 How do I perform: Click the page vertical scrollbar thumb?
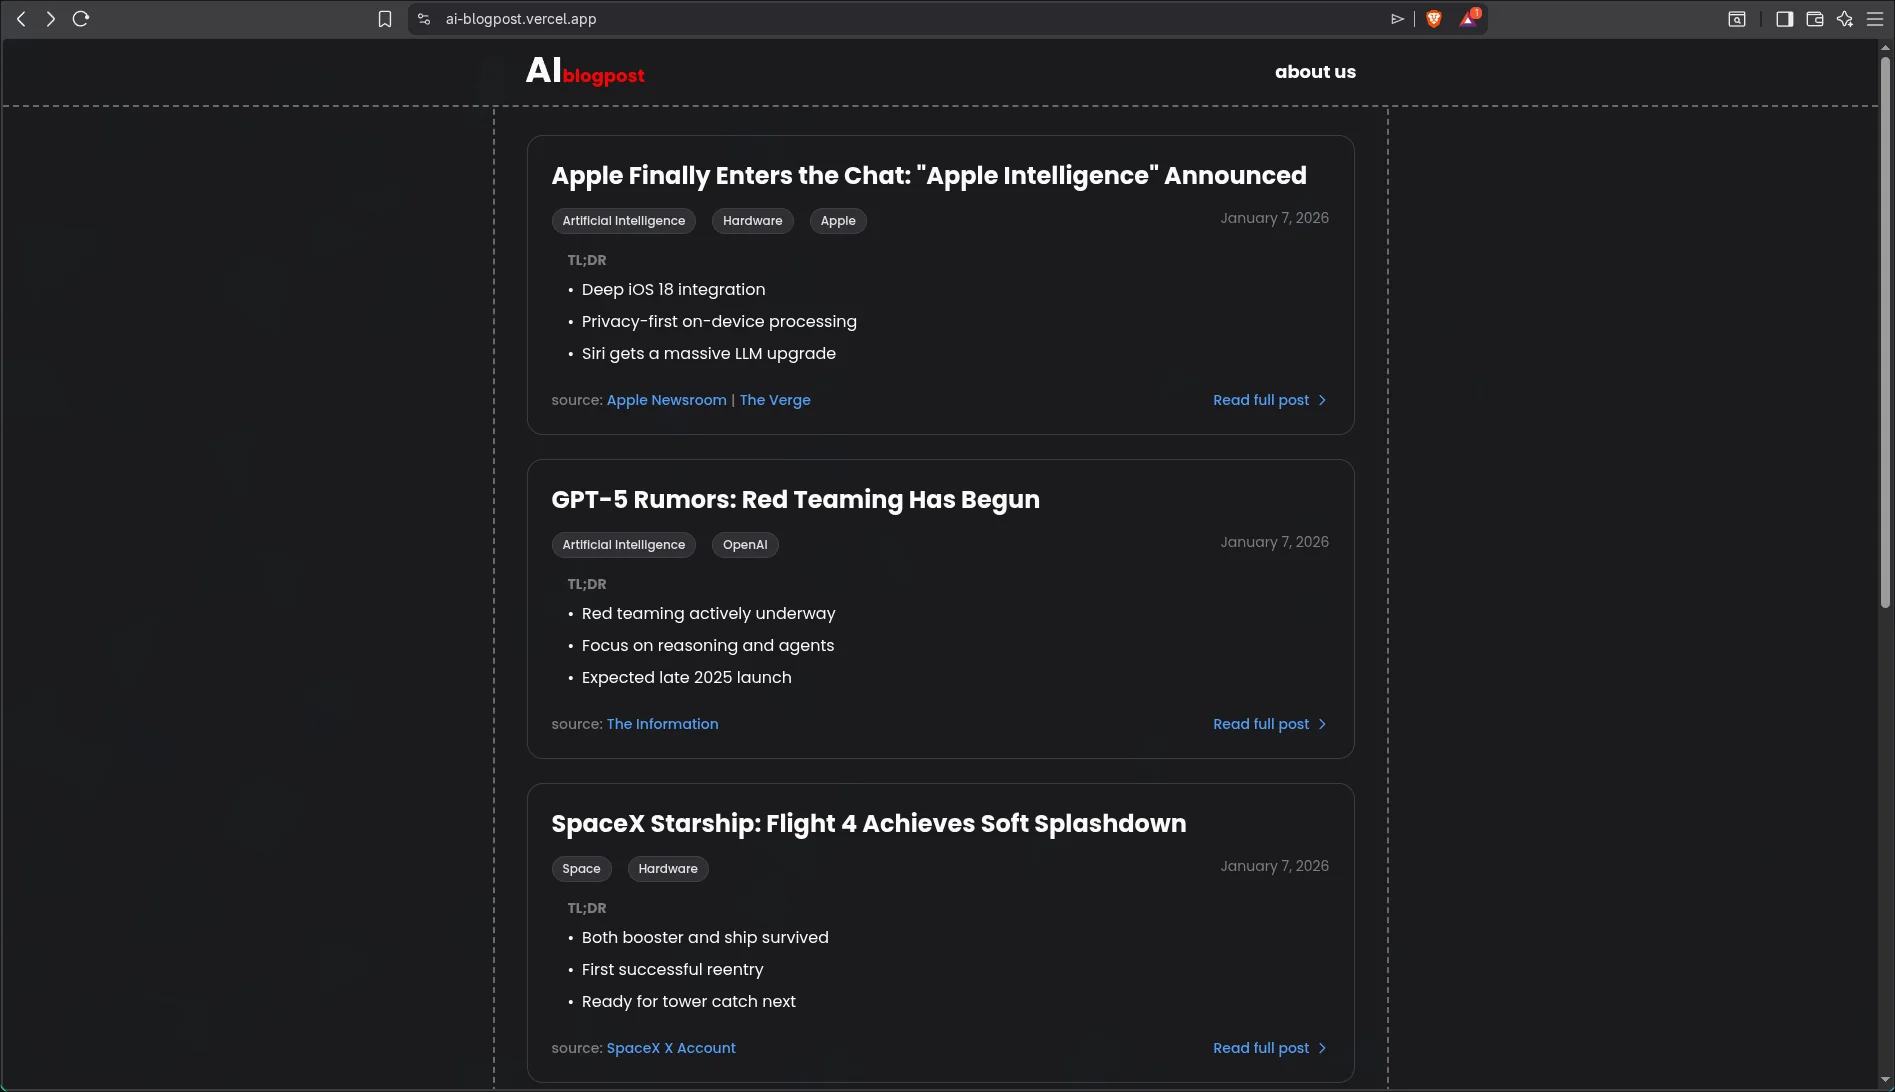[x=1885, y=330]
